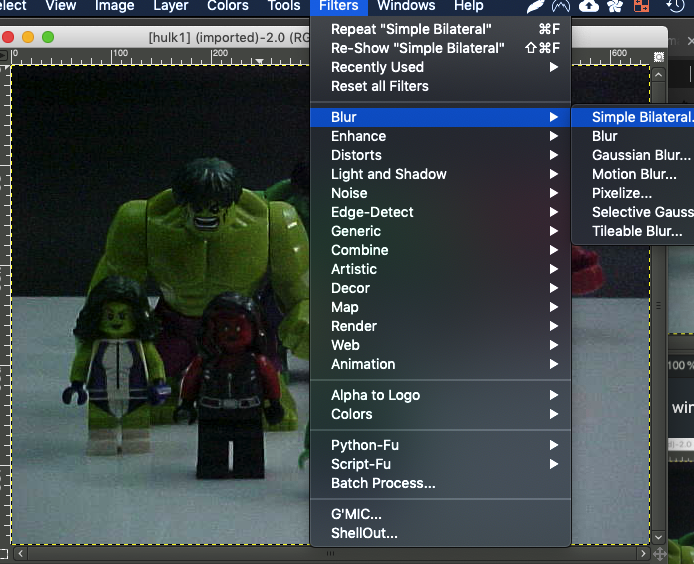Open the Edge-Detect submenu
Image resolution: width=694 pixels, height=564 pixels.
(440, 212)
